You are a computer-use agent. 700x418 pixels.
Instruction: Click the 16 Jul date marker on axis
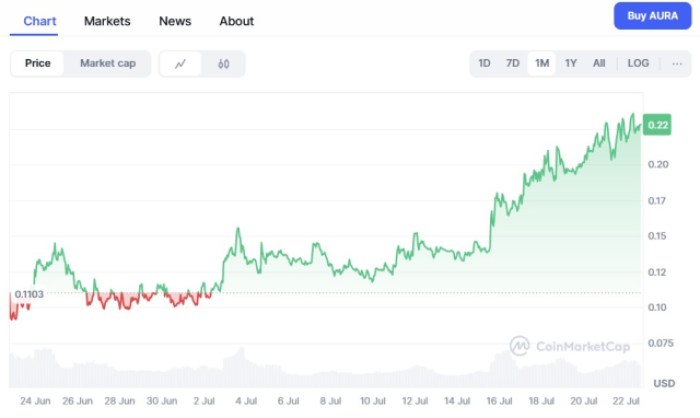(497, 400)
